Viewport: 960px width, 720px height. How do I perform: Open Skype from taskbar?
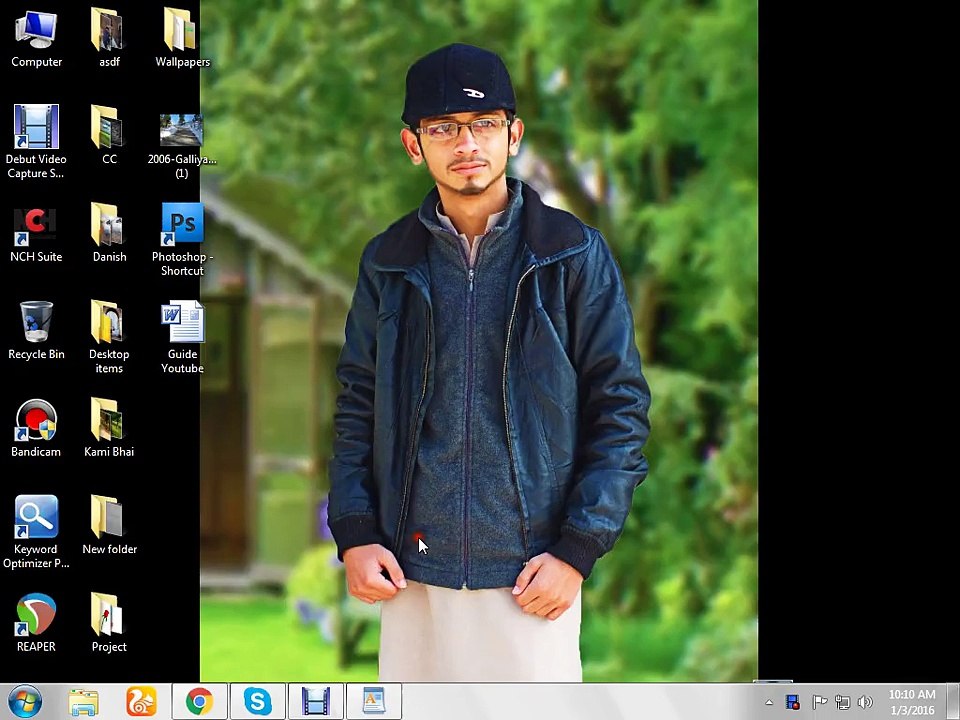point(258,702)
